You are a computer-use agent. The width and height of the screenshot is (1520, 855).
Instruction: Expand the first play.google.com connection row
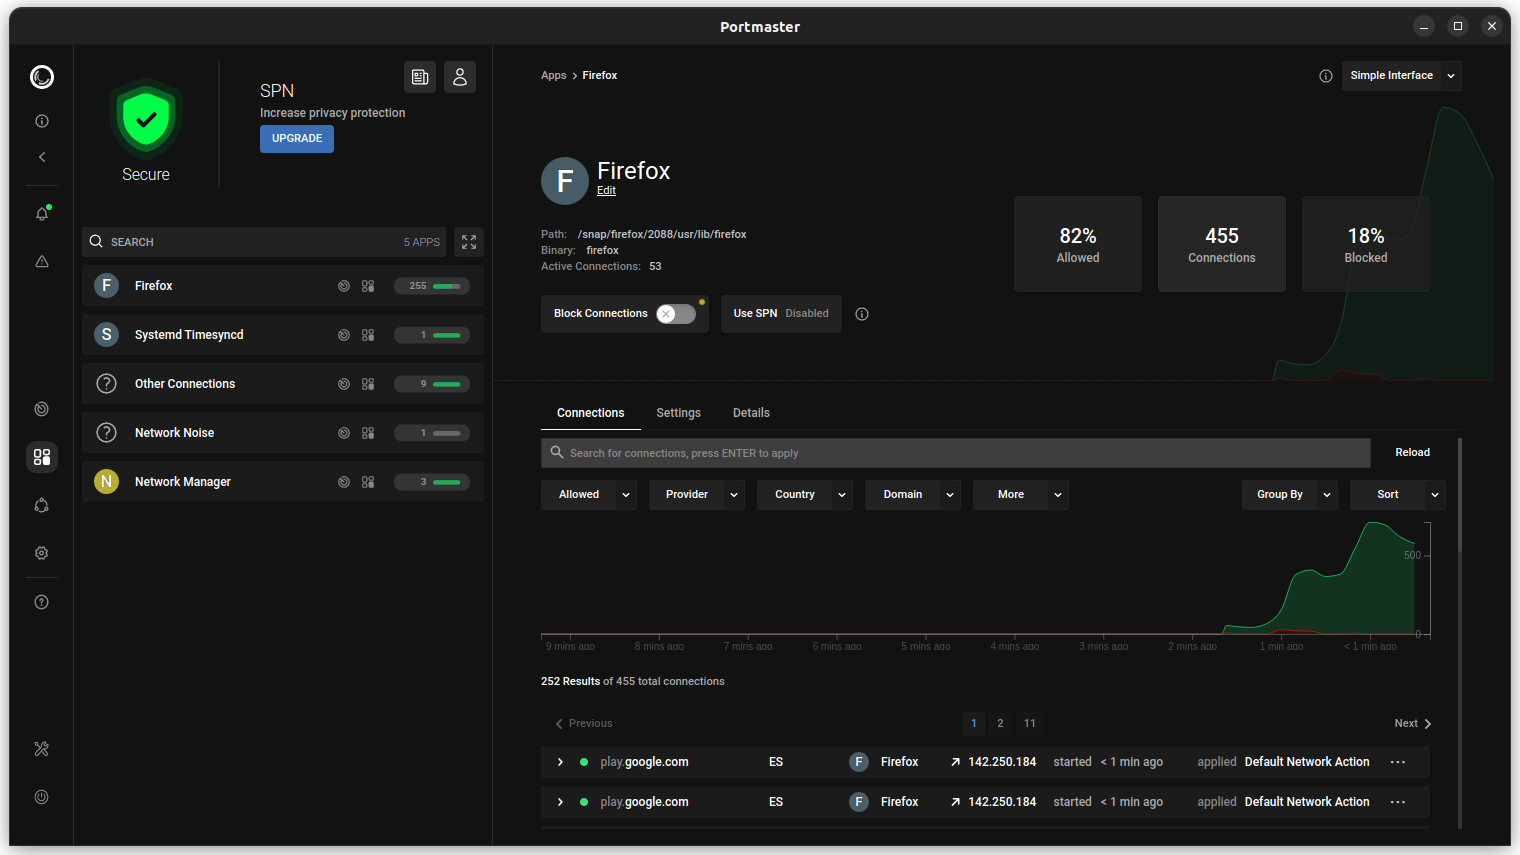(560, 762)
